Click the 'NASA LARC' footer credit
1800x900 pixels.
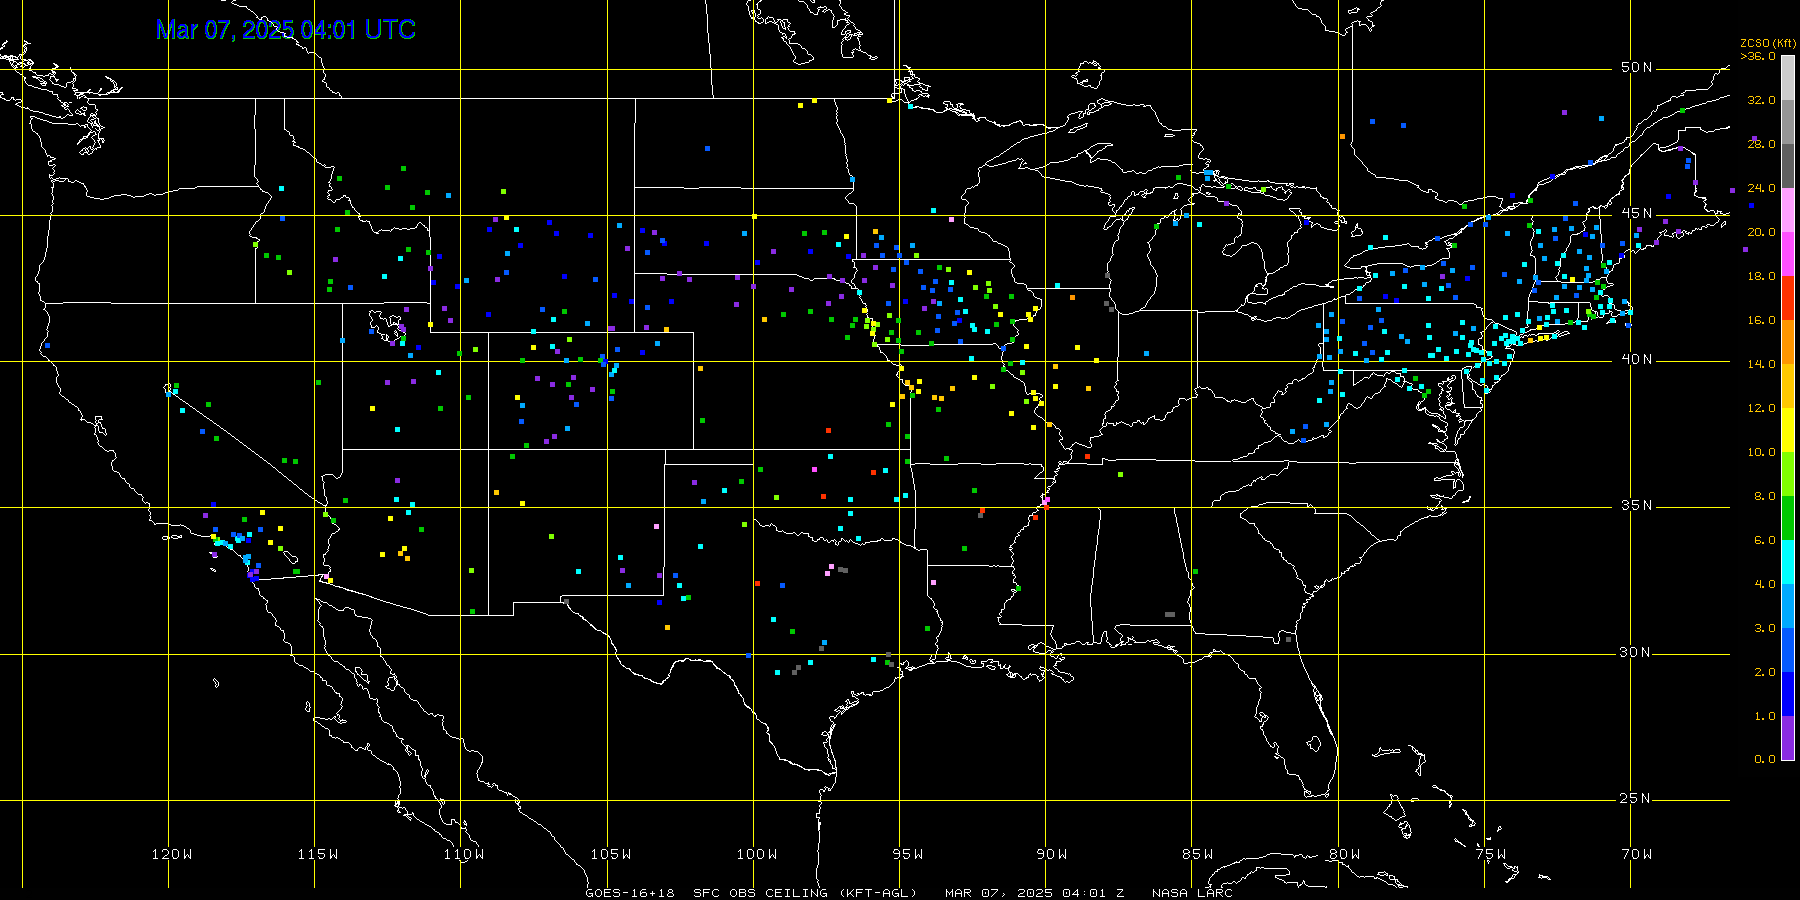[x=1192, y=893]
